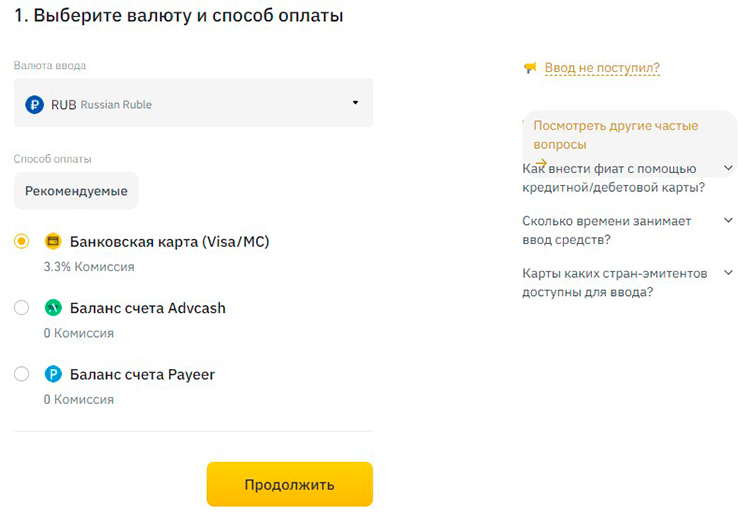Select the Баланс счета Advcash radio option

22,308
